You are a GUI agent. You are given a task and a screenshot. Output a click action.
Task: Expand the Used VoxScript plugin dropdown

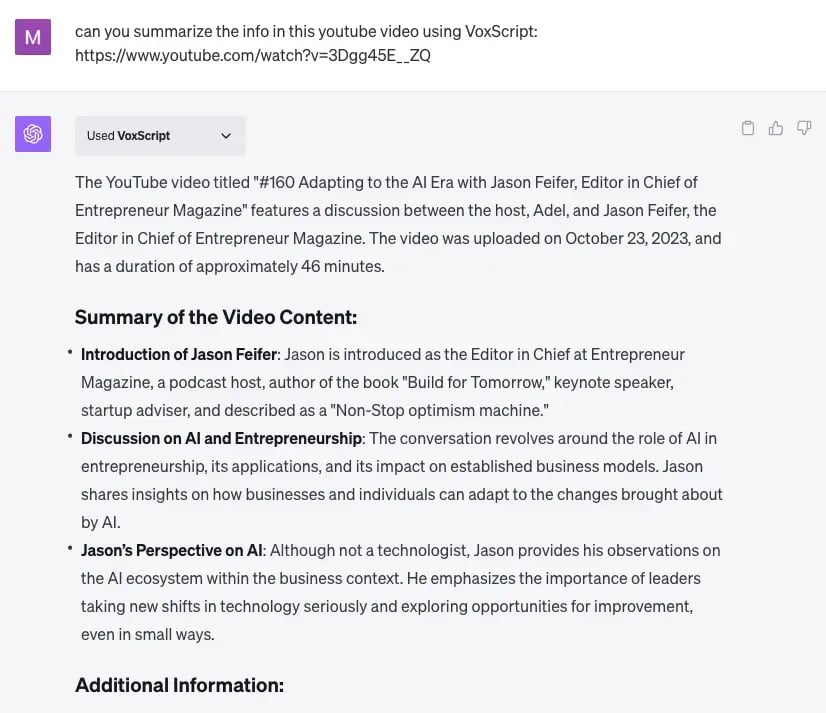(159, 136)
